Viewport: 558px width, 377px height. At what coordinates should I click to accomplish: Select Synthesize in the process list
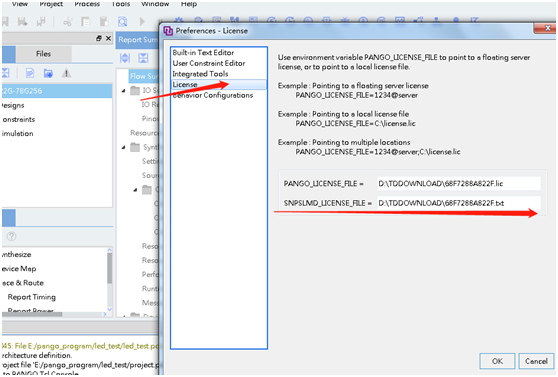click(x=16, y=254)
